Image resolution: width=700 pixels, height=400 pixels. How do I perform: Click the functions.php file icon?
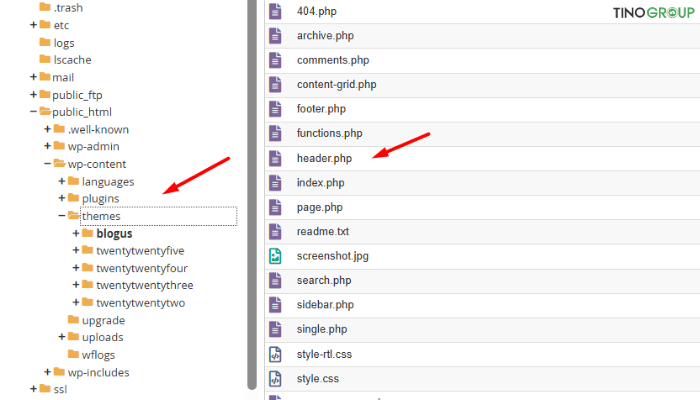coord(275,133)
